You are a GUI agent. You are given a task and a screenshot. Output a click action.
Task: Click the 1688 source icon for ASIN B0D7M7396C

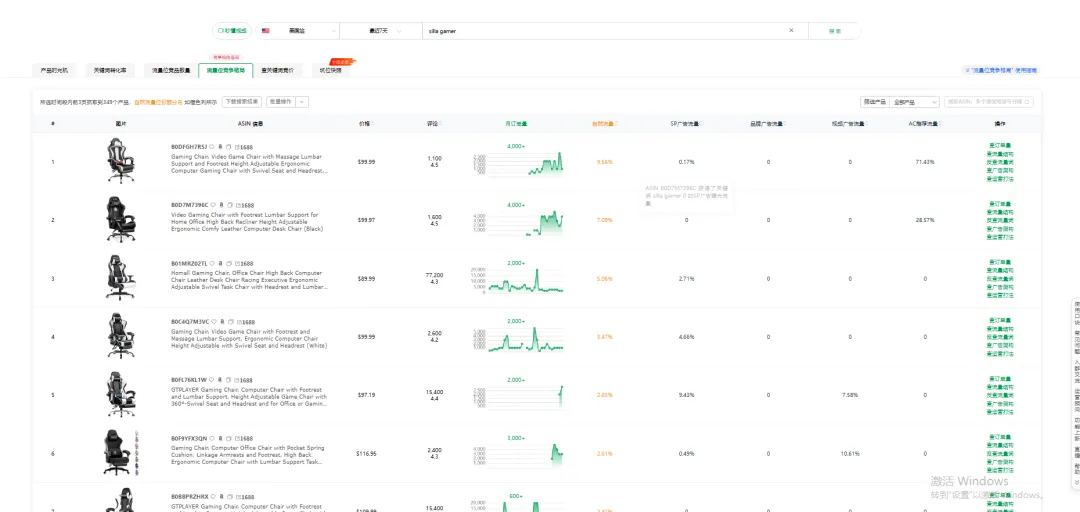245,205
